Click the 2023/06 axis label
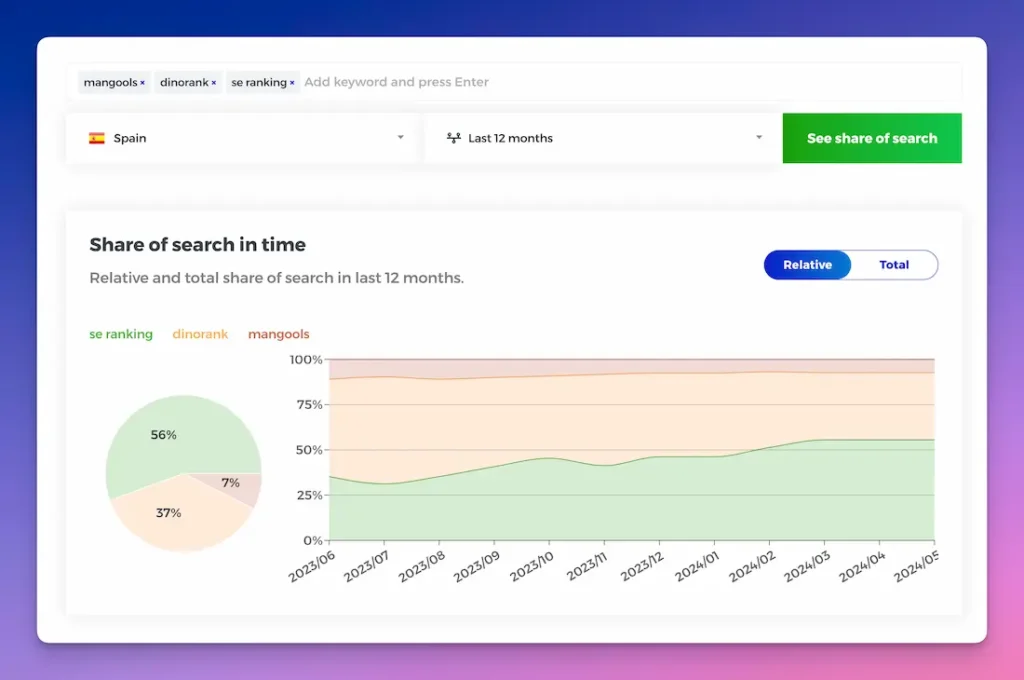 pos(313,564)
